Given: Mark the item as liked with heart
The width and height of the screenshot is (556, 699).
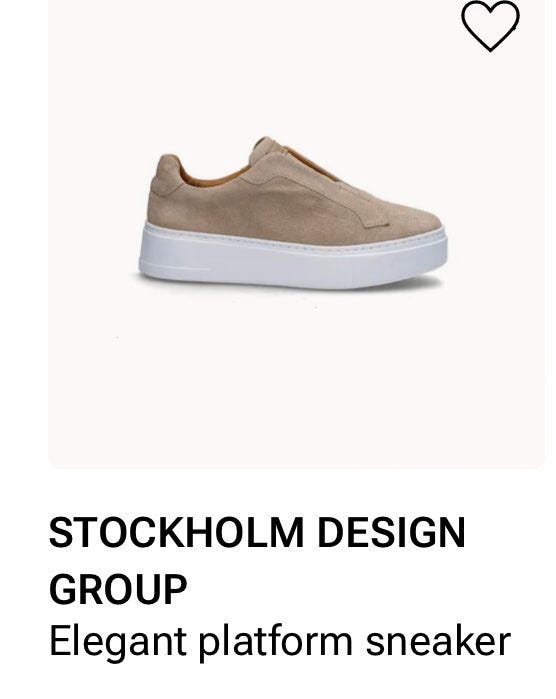Looking at the screenshot, I should (x=490, y=25).
